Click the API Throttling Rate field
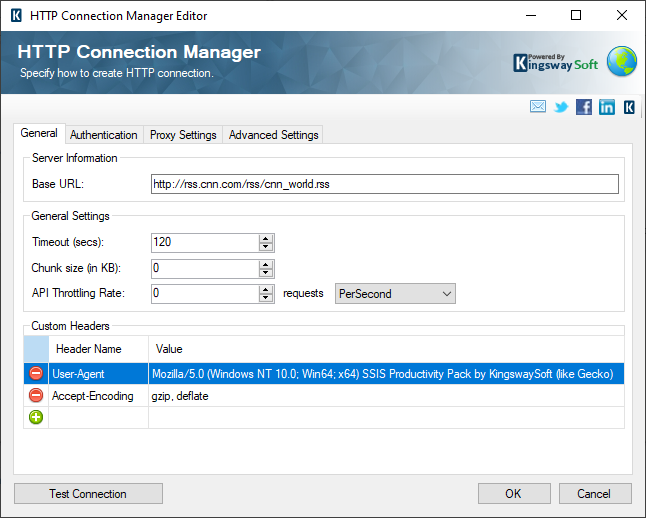 point(205,293)
